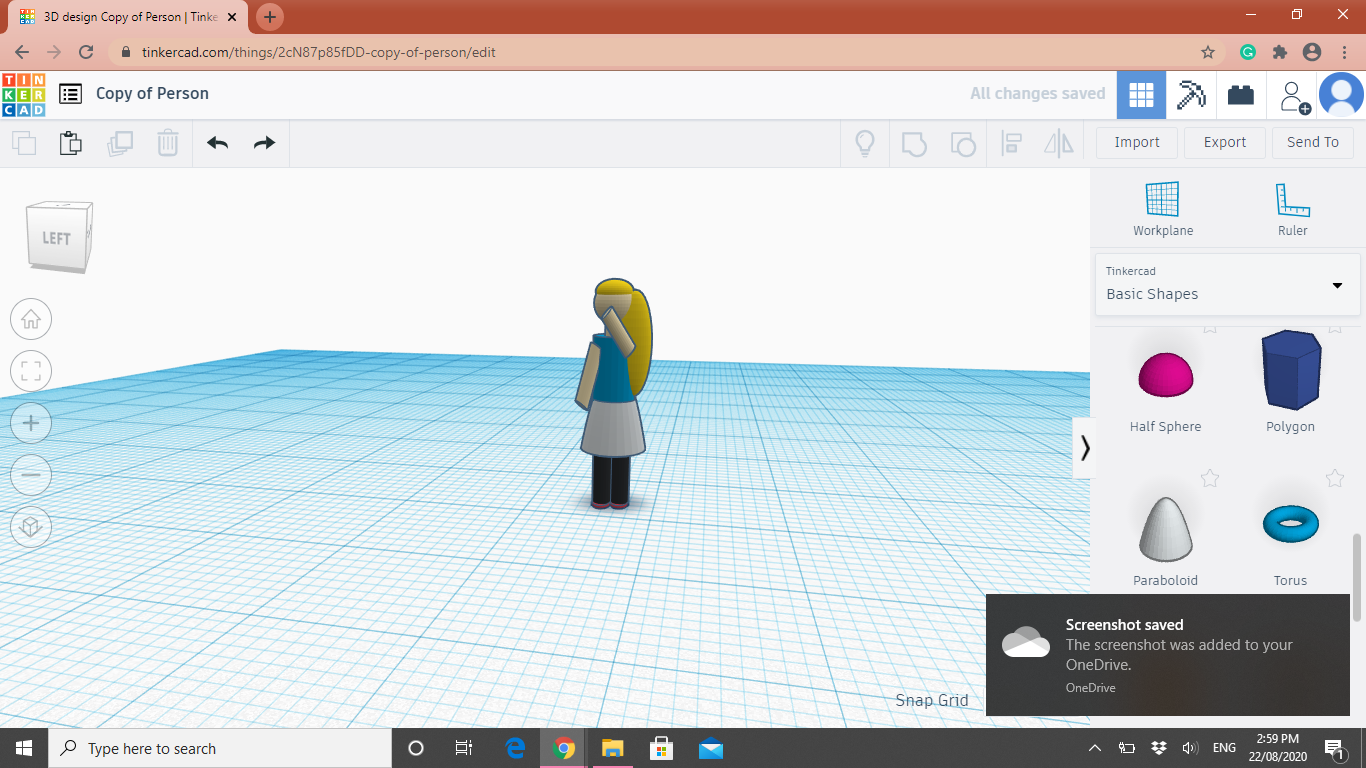Screen dimensions: 1366x768
Task: Favorite the Paraboloid shape star
Action: click(1210, 478)
